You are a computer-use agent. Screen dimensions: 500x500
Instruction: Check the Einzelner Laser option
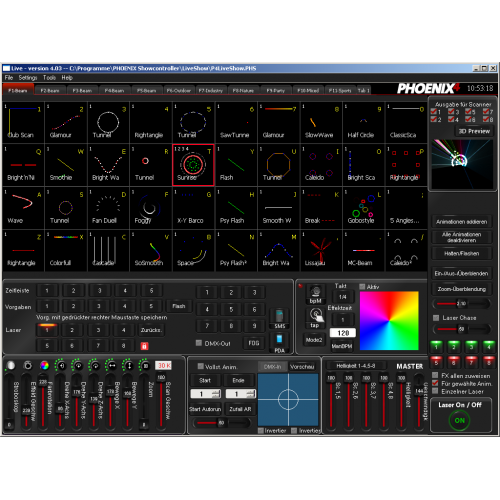(435, 391)
